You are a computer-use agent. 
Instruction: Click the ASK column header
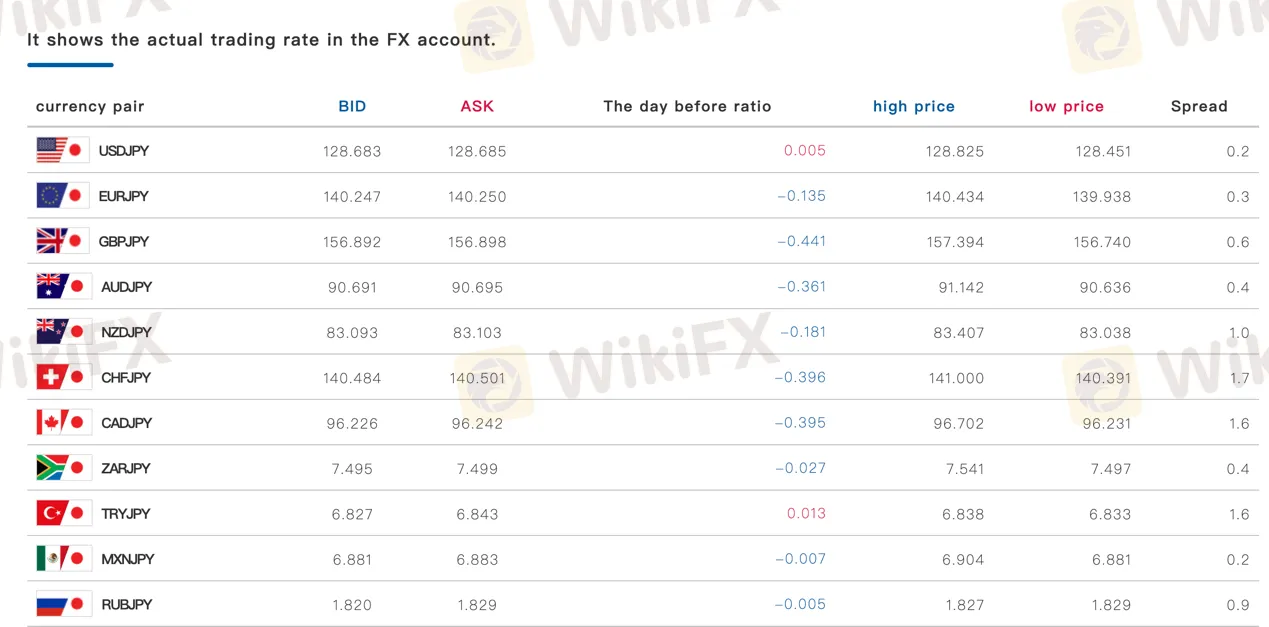[477, 106]
